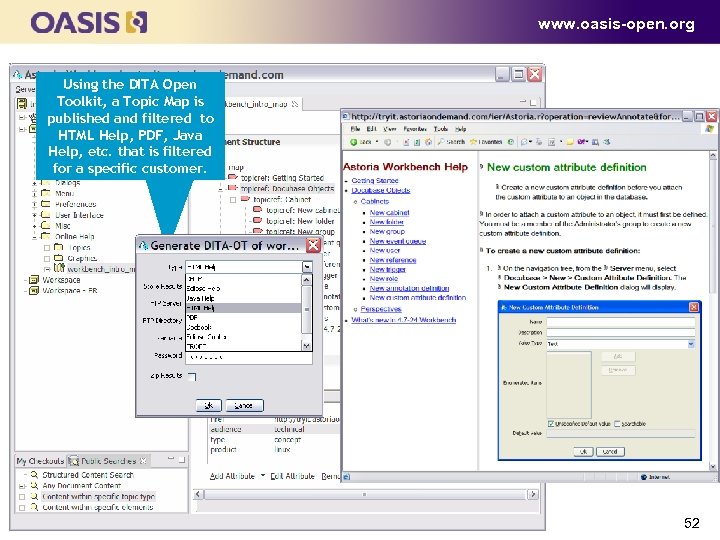Click the Print icon in the browser toolbar

pos(539,142)
